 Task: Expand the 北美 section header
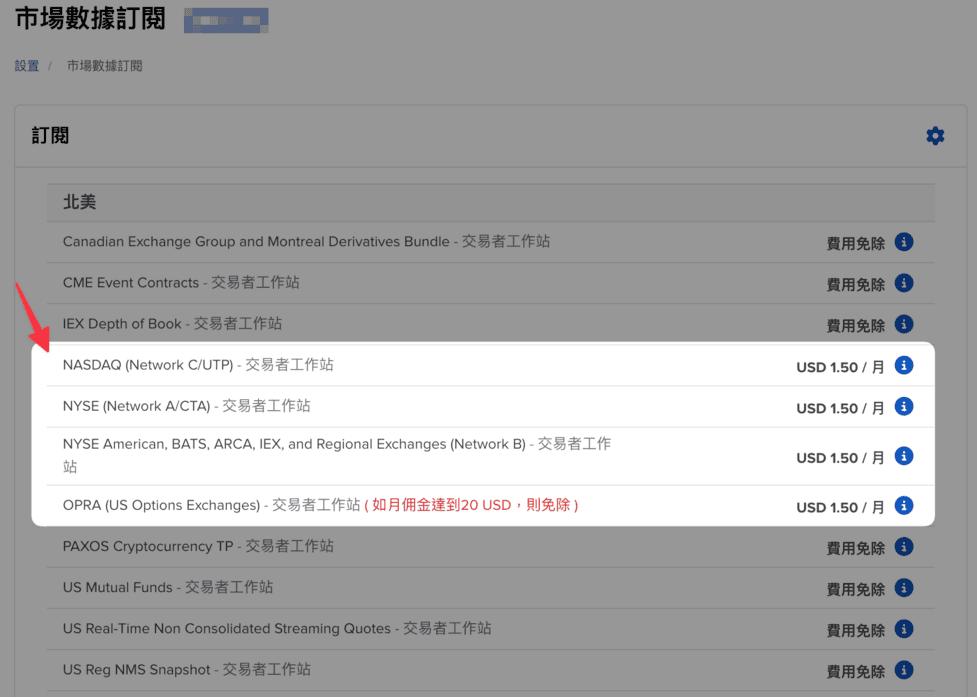(79, 202)
